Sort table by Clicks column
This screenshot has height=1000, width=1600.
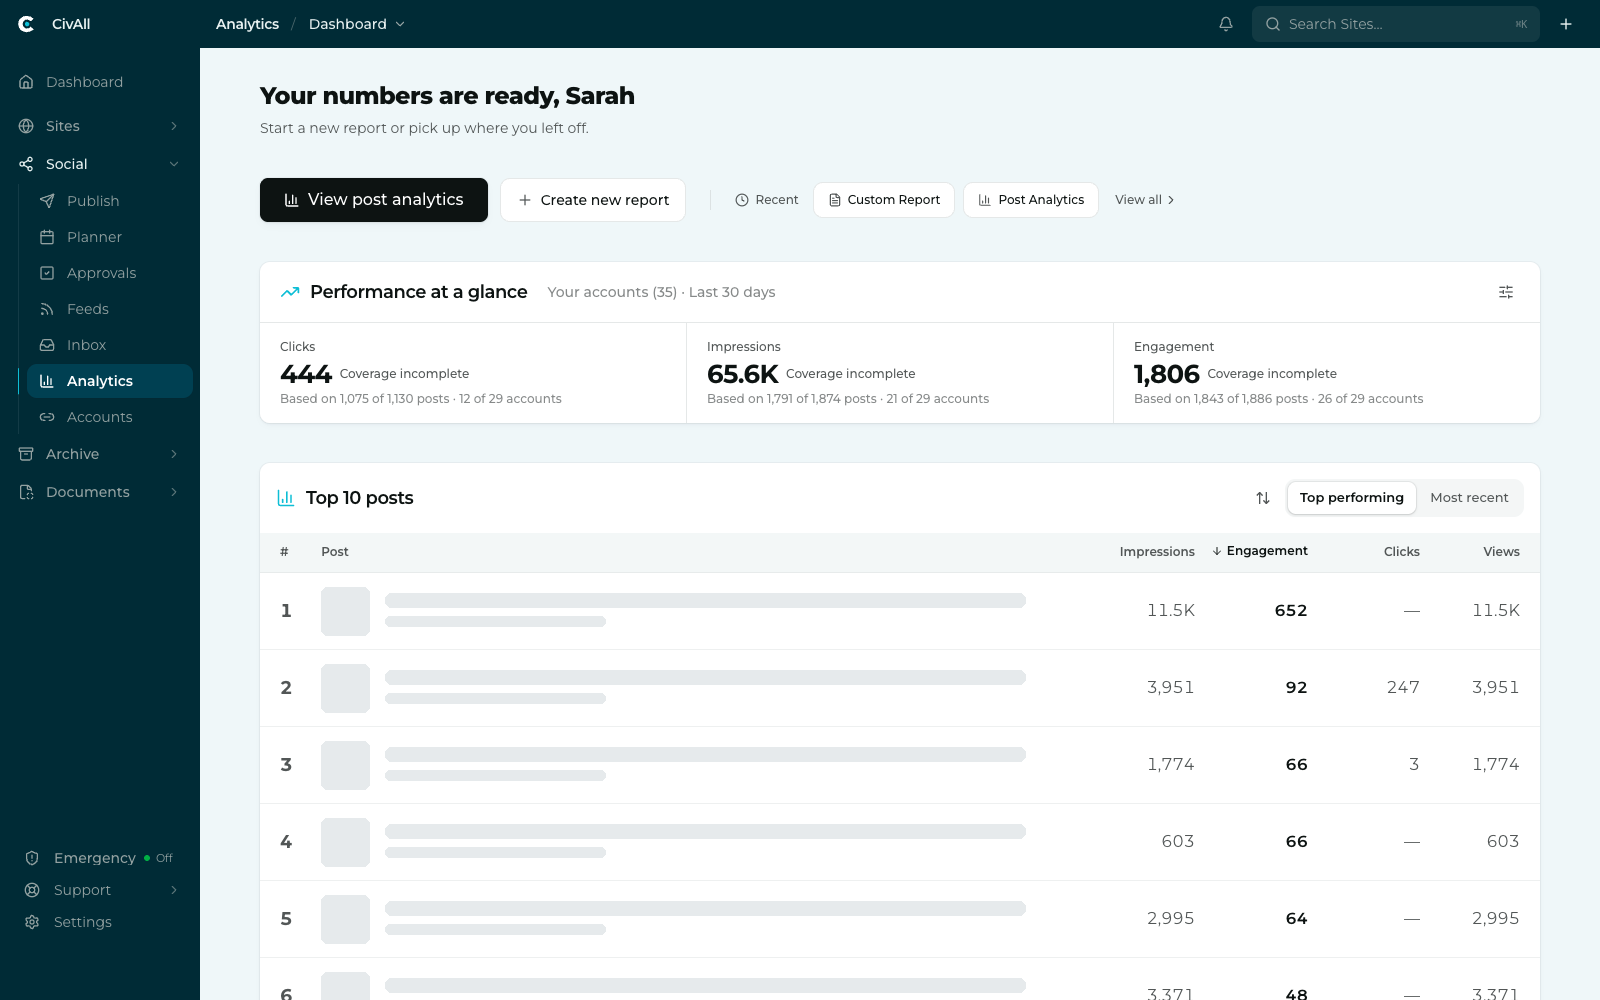point(1401,552)
